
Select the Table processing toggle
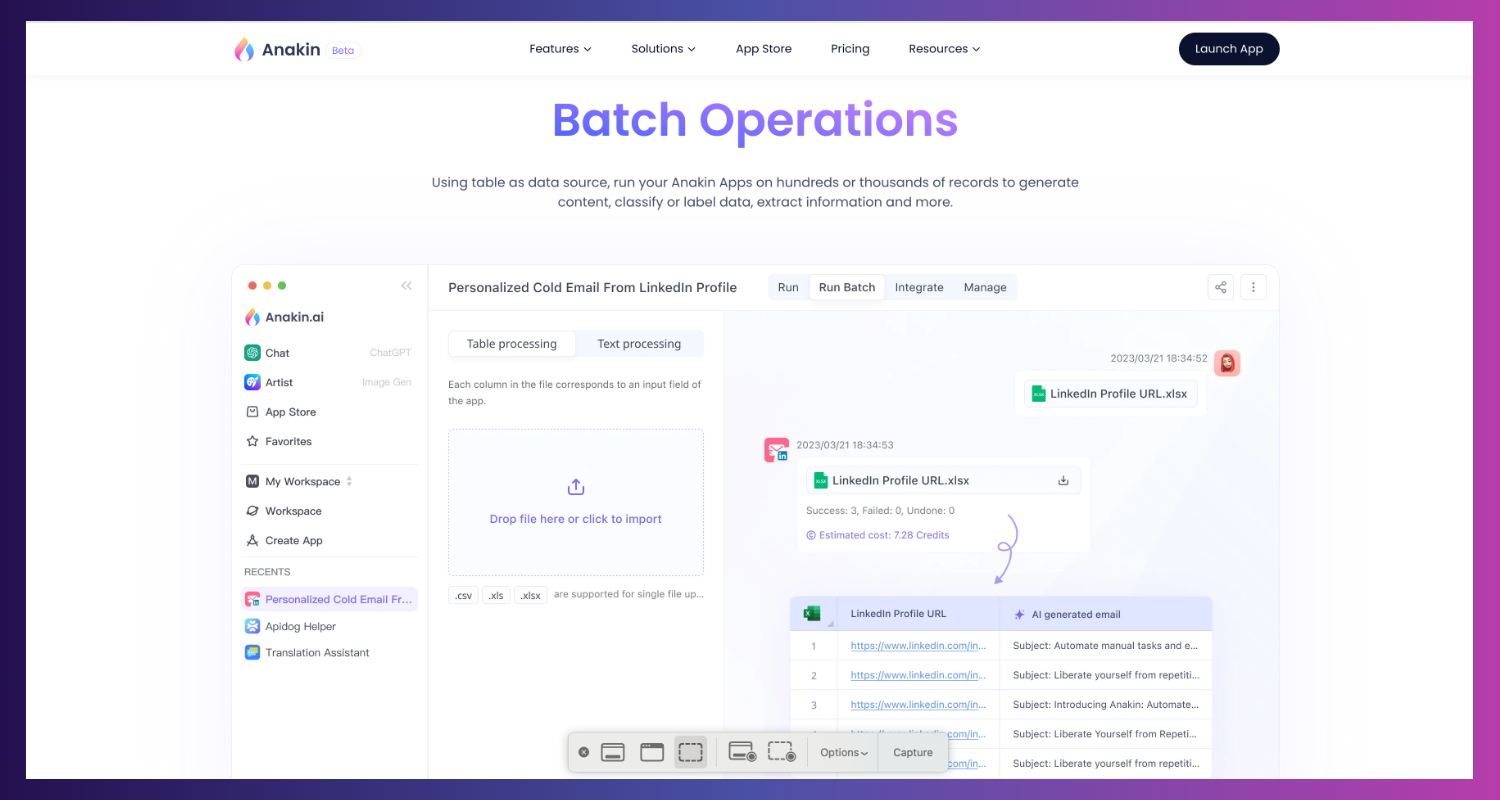click(x=512, y=344)
